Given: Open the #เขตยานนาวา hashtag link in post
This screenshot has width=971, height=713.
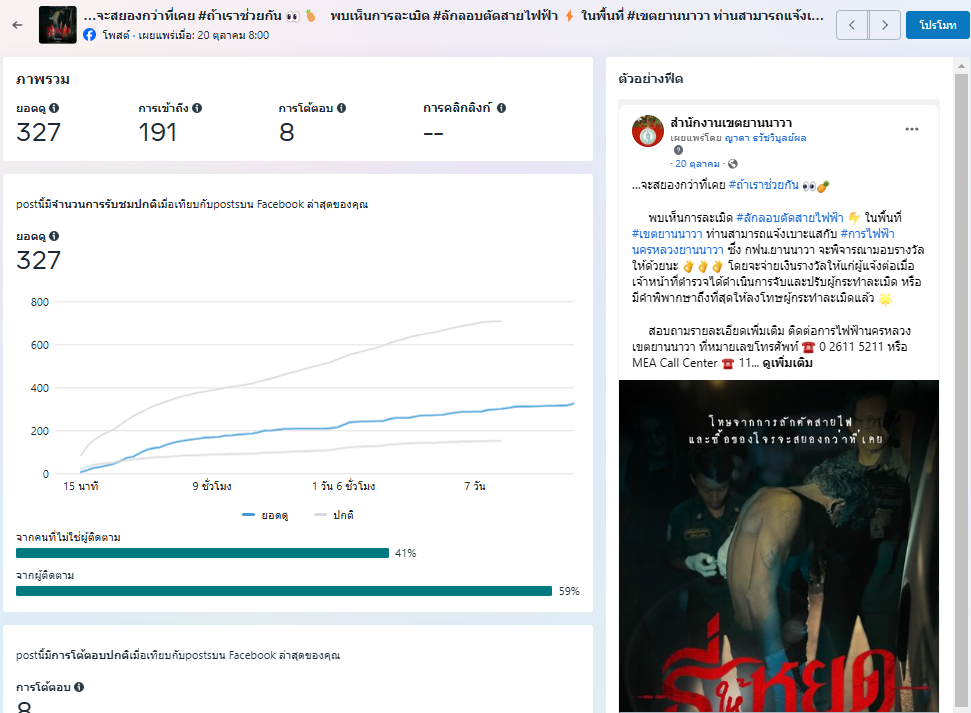Looking at the screenshot, I should (x=667, y=233).
